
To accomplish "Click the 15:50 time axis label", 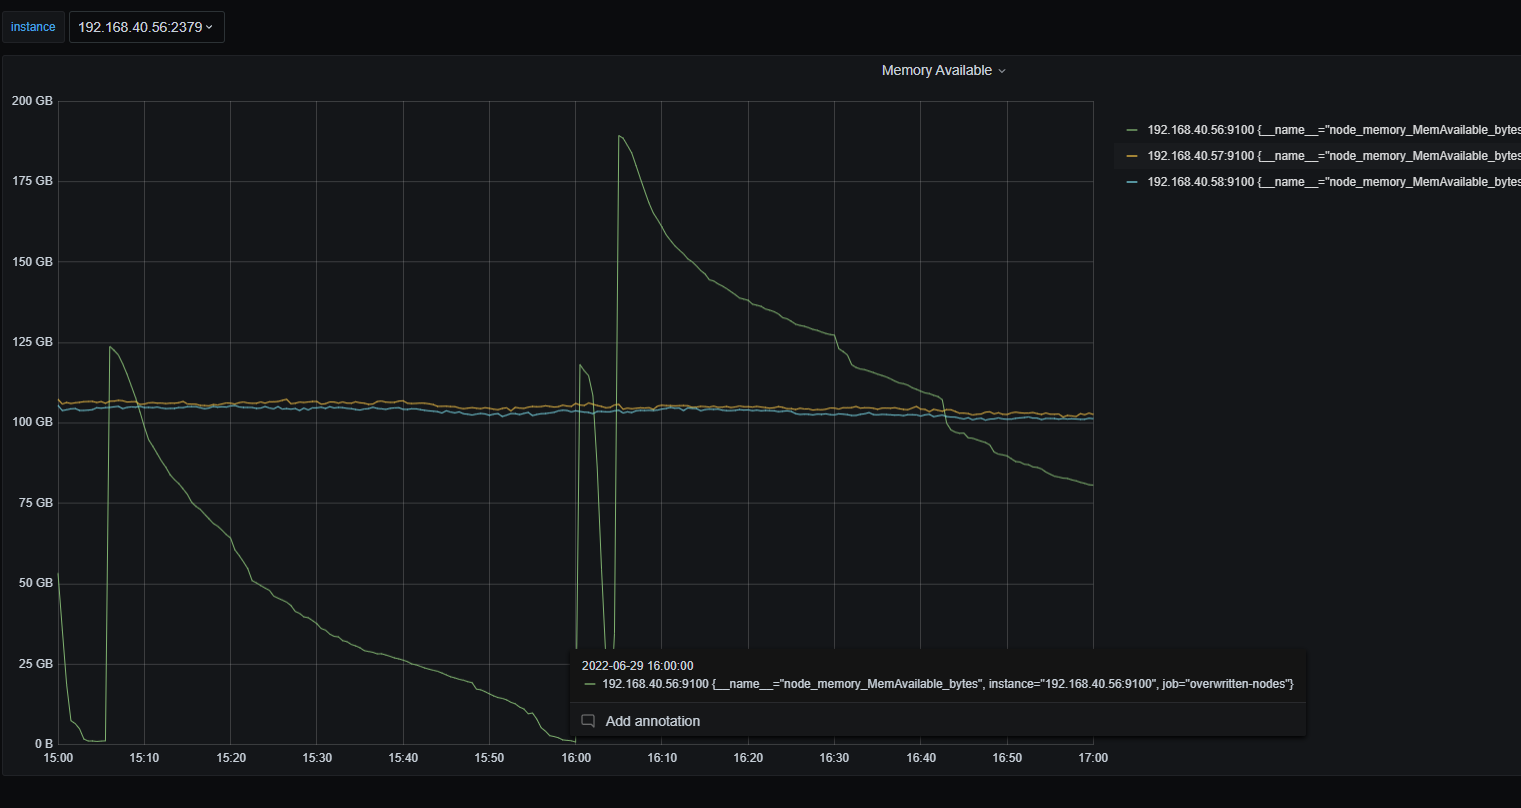I will coord(489,758).
